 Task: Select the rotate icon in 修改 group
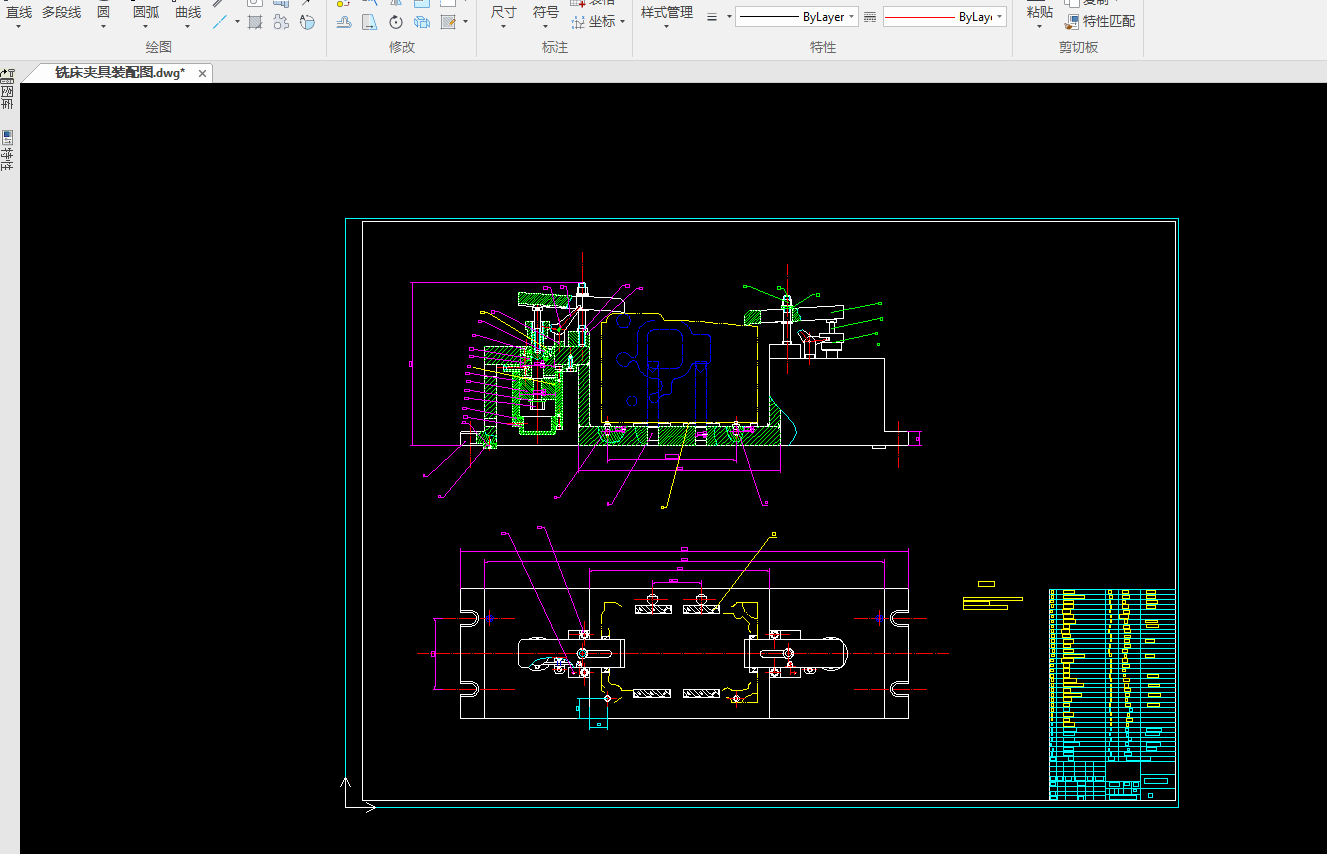point(396,22)
